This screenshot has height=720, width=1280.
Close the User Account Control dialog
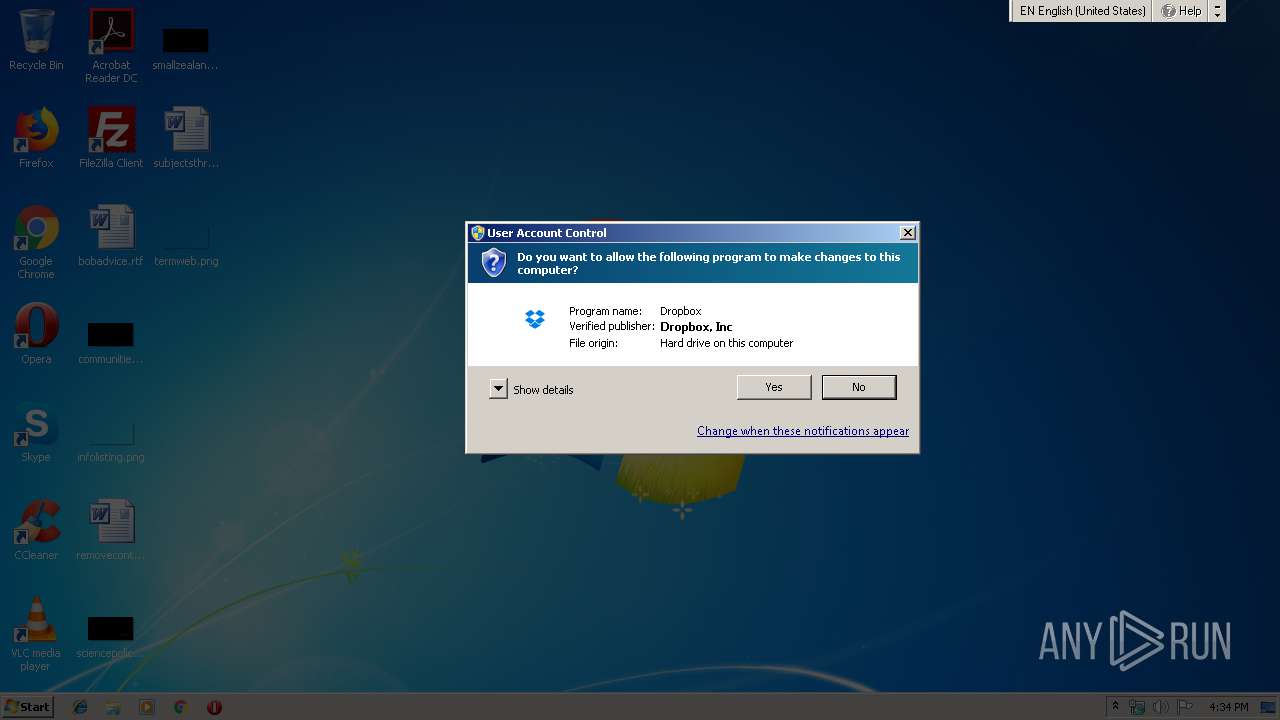(907, 232)
